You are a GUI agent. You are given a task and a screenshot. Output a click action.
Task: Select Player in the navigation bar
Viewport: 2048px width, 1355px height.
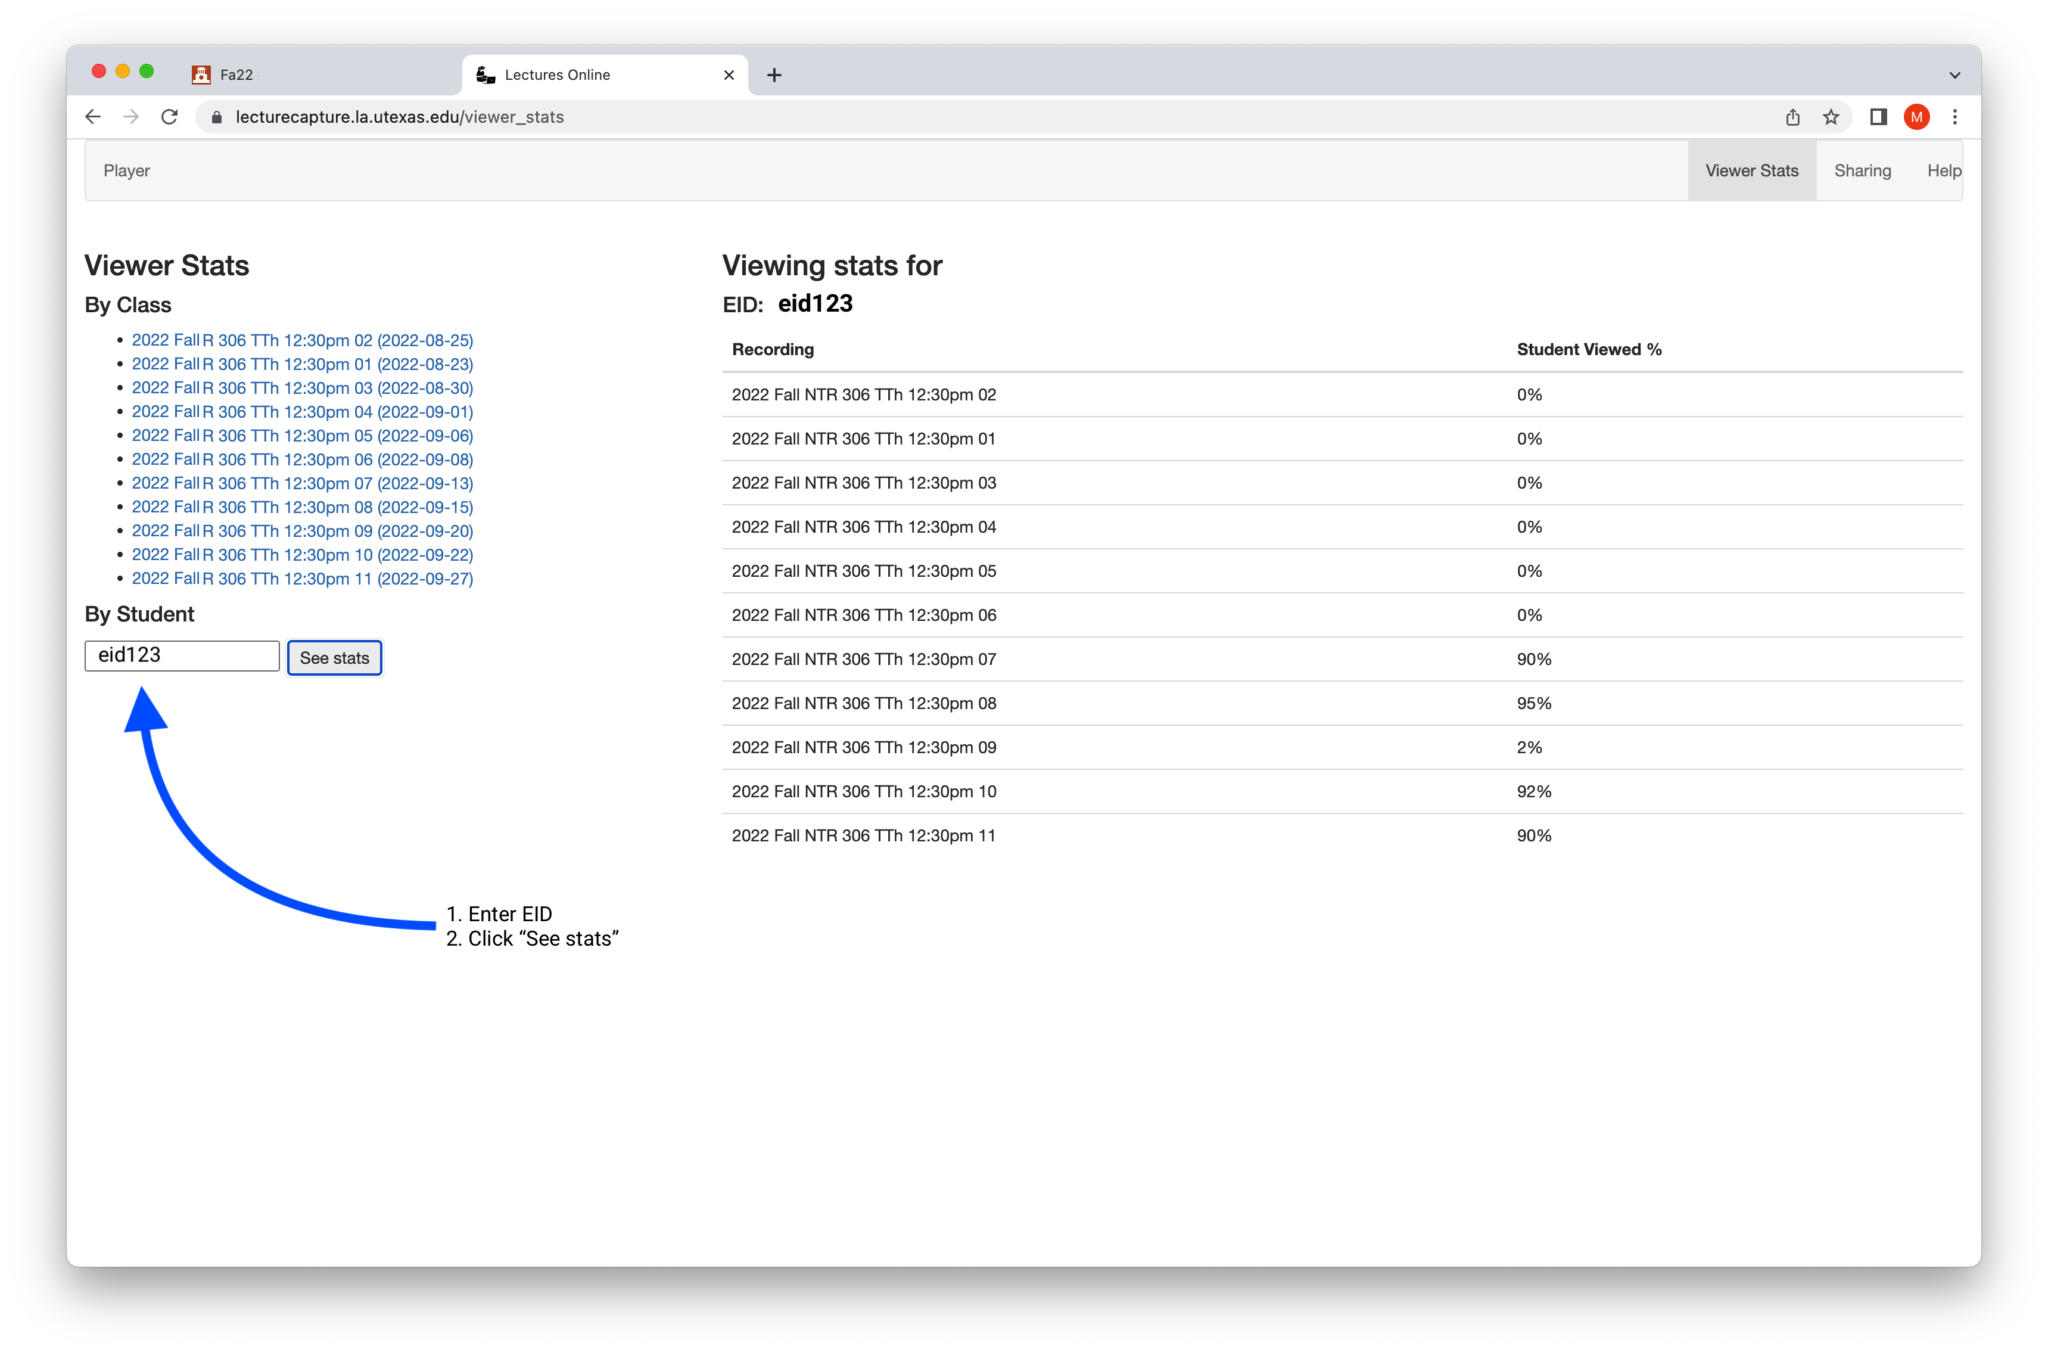pyautogui.click(x=126, y=170)
